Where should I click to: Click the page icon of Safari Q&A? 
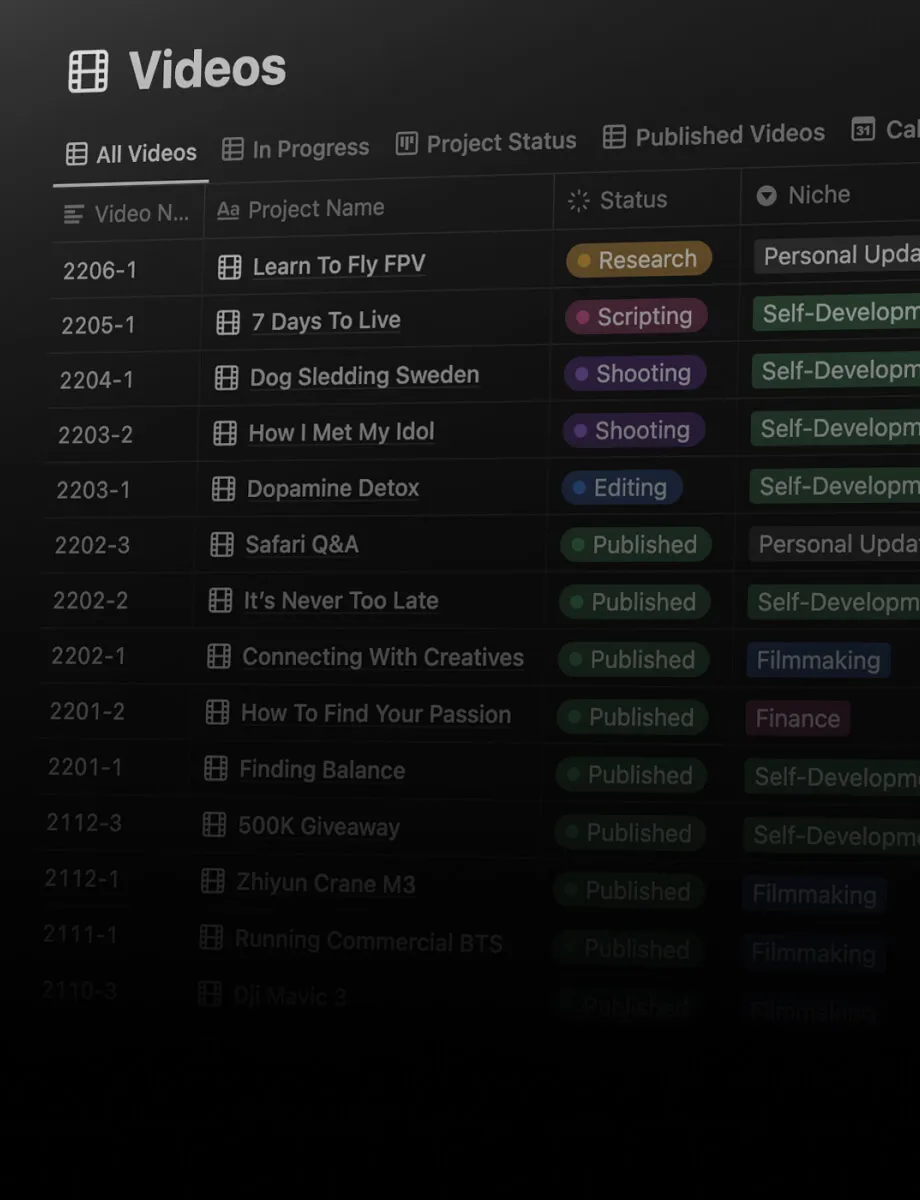pyautogui.click(x=222, y=545)
